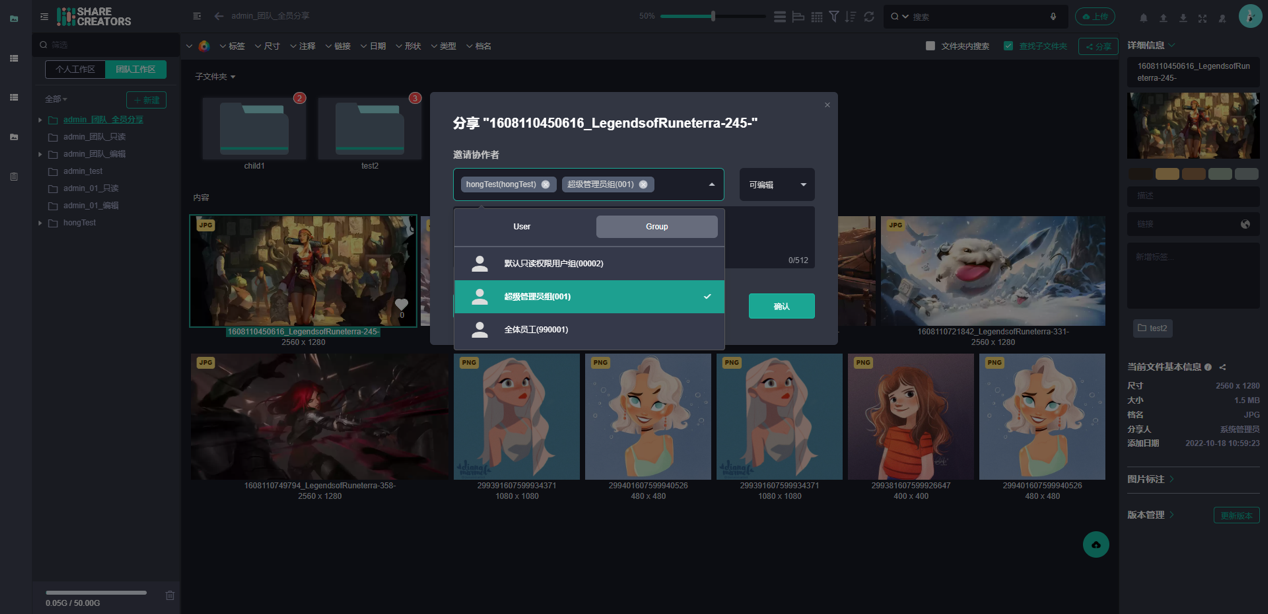Click the fullscreen expand icon at top right
The height and width of the screenshot is (614, 1268).
1203,18
